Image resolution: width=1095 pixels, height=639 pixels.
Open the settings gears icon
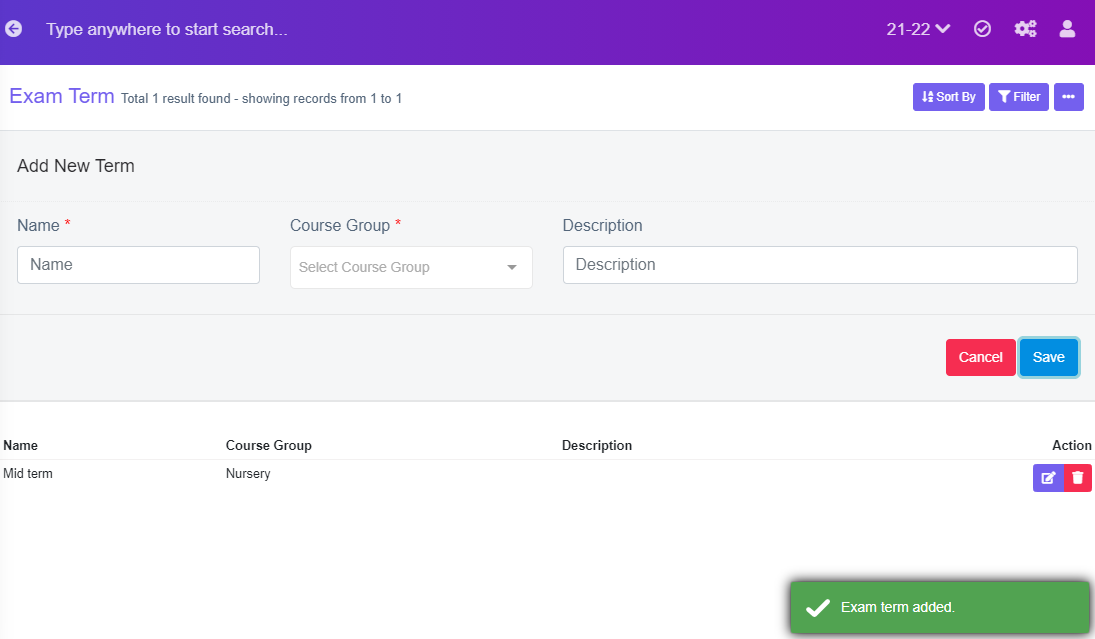(x=1025, y=29)
